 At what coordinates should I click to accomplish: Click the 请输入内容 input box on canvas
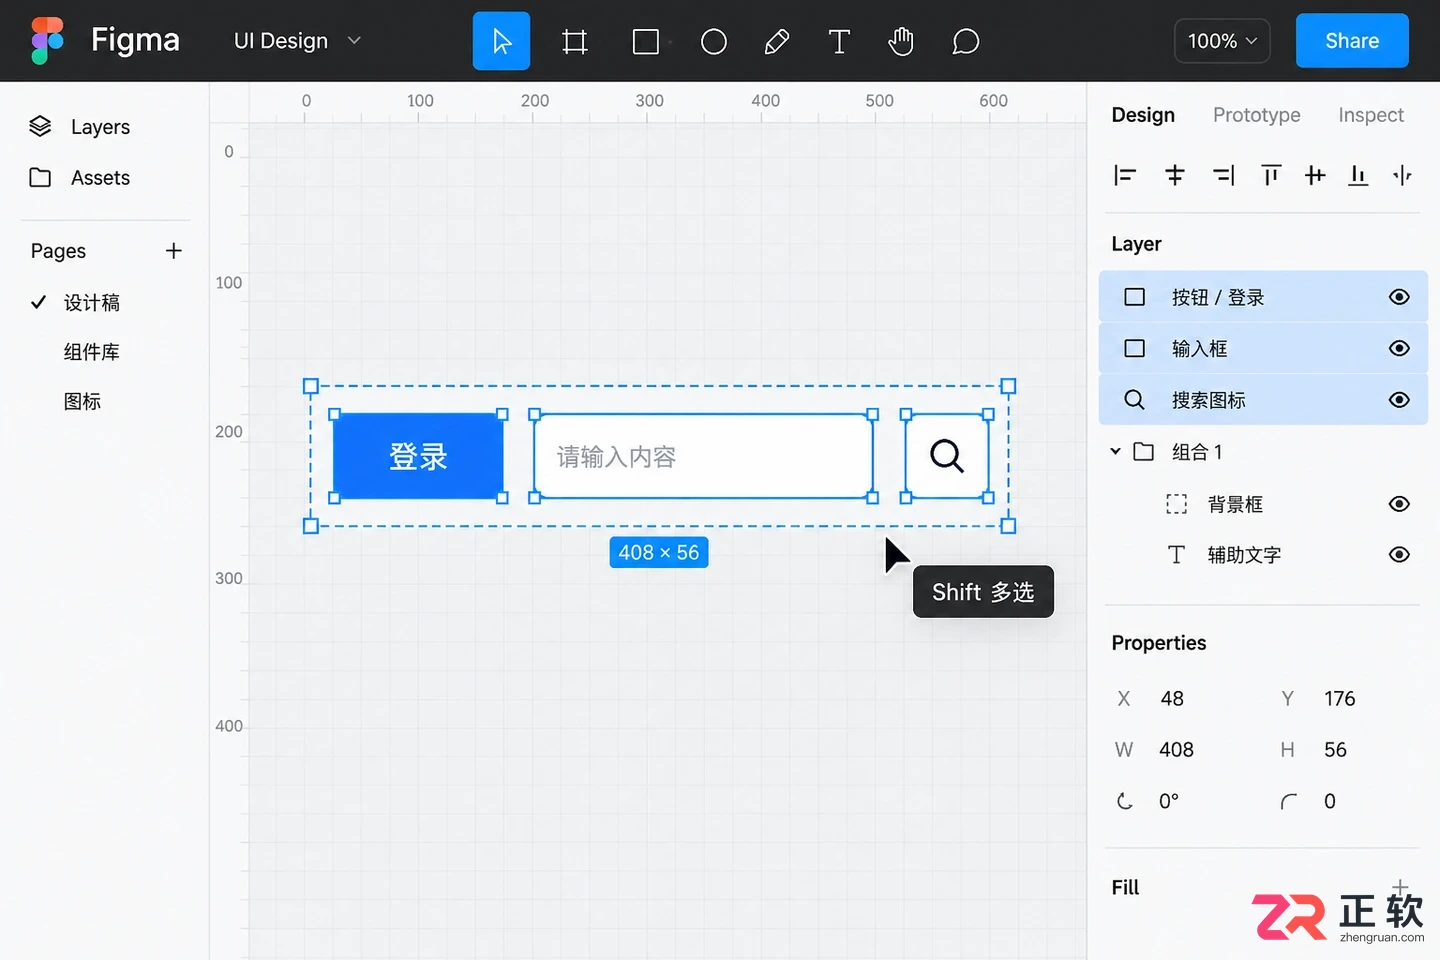tap(703, 456)
